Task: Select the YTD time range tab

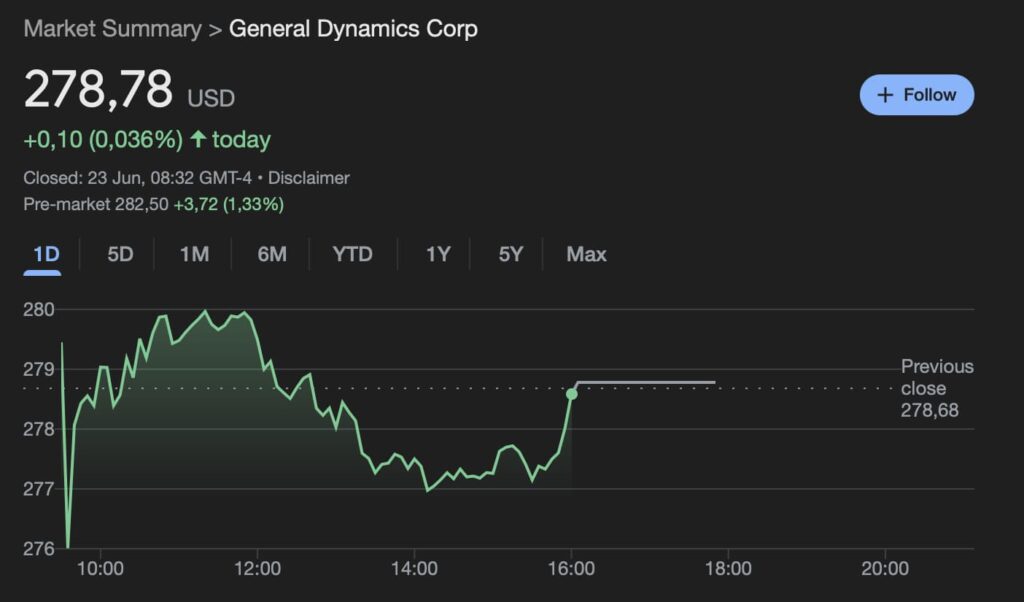Action: click(353, 254)
